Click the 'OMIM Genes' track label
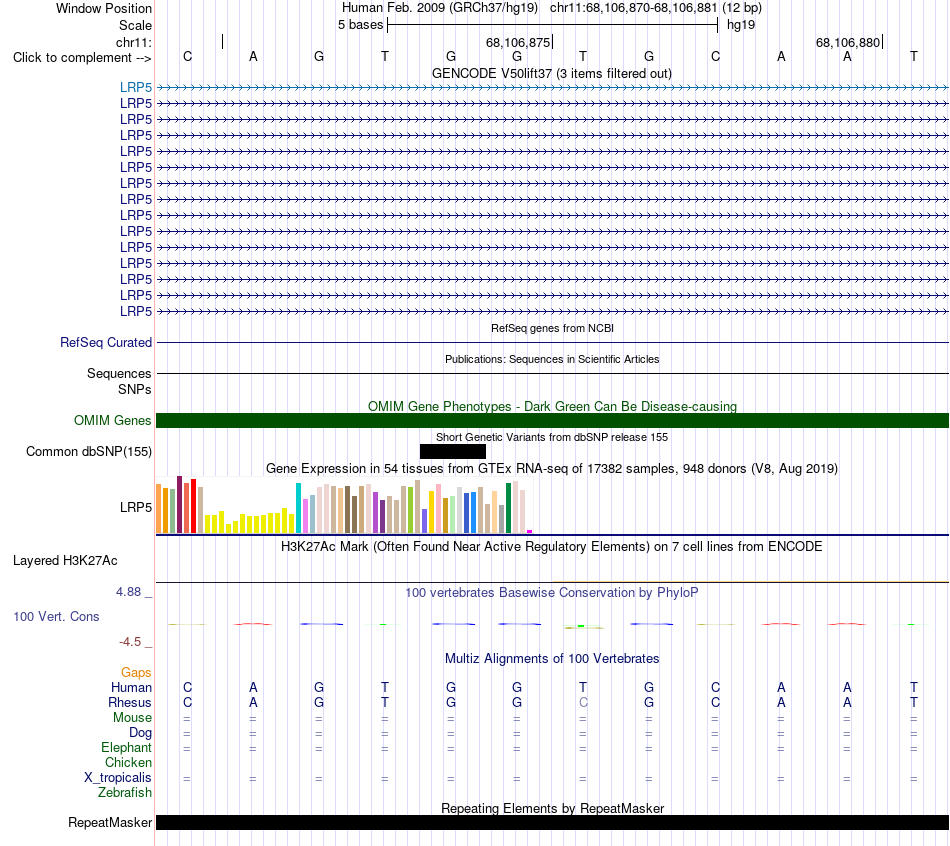Image resolution: width=950 pixels, height=846 pixels. pos(113,421)
